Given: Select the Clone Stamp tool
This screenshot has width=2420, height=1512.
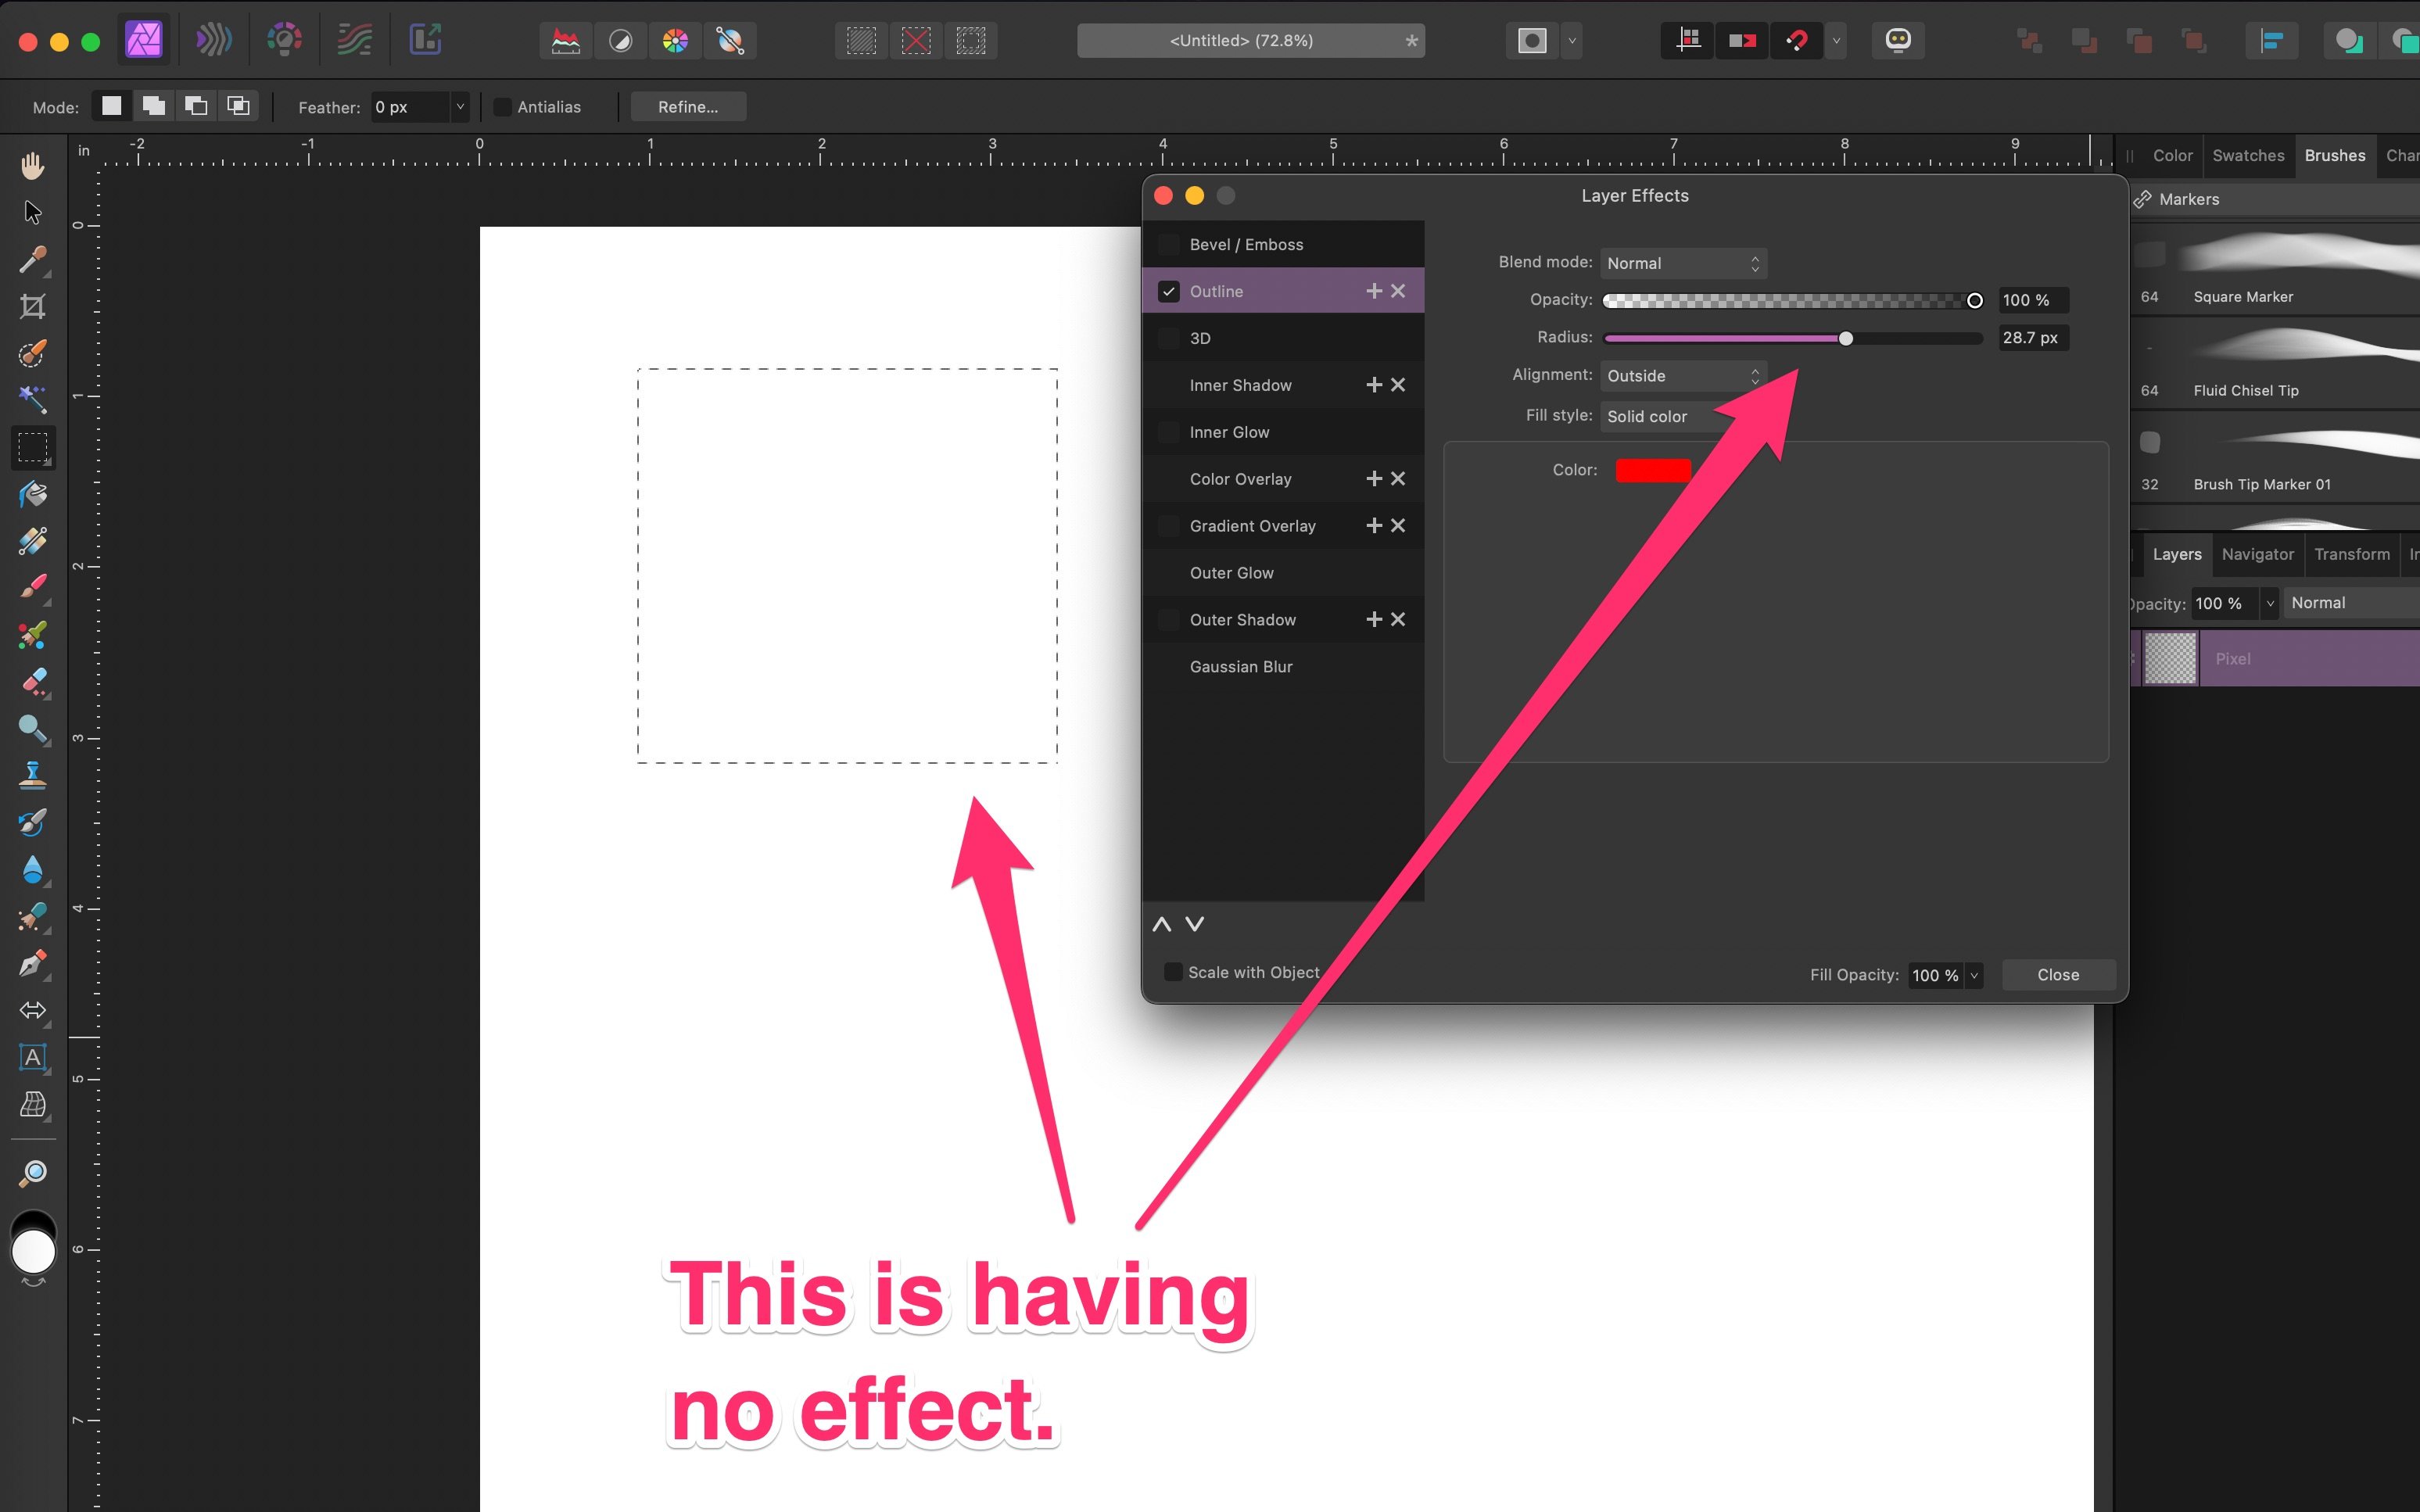Looking at the screenshot, I should [x=33, y=775].
